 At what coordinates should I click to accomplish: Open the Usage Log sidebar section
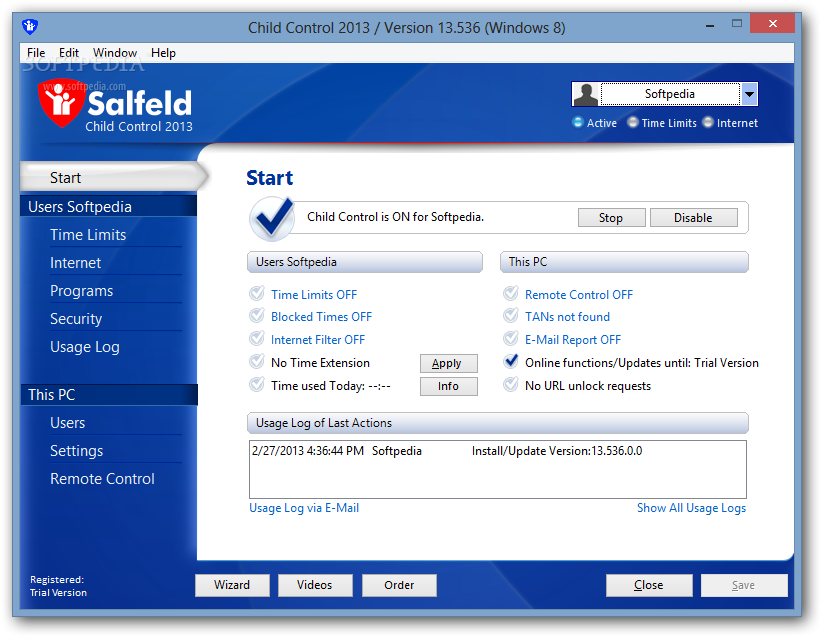pyautogui.click(x=85, y=347)
